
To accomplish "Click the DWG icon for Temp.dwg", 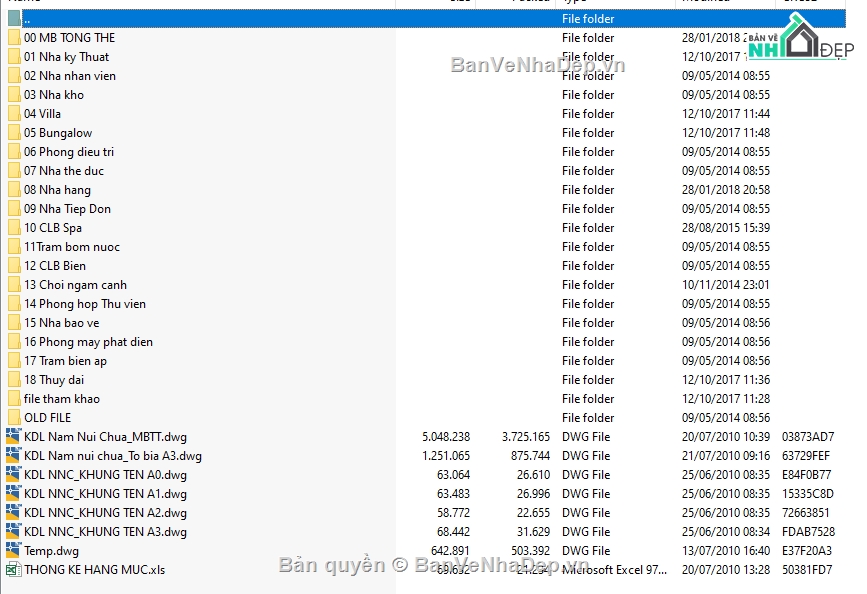I will pyautogui.click(x=13, y=551).
